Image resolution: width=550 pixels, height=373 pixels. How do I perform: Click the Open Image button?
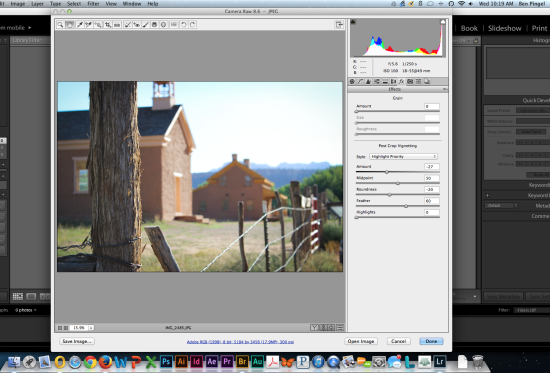(x=361, y=341)
